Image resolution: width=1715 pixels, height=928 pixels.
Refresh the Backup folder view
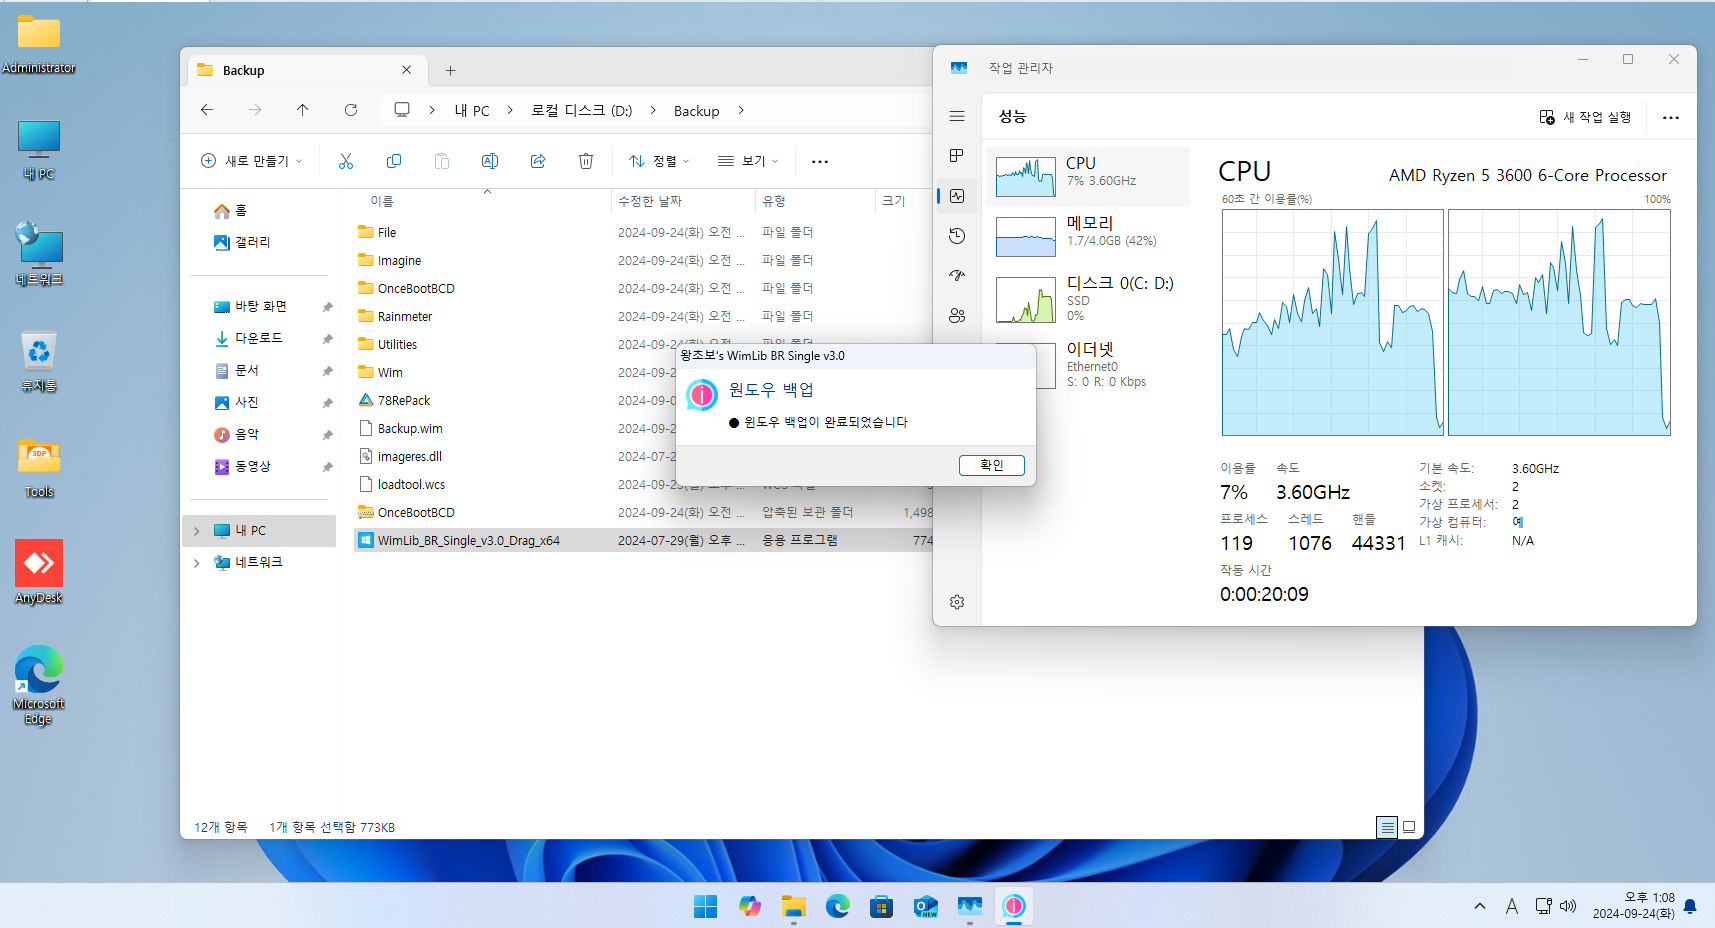(x=351, y=110)
